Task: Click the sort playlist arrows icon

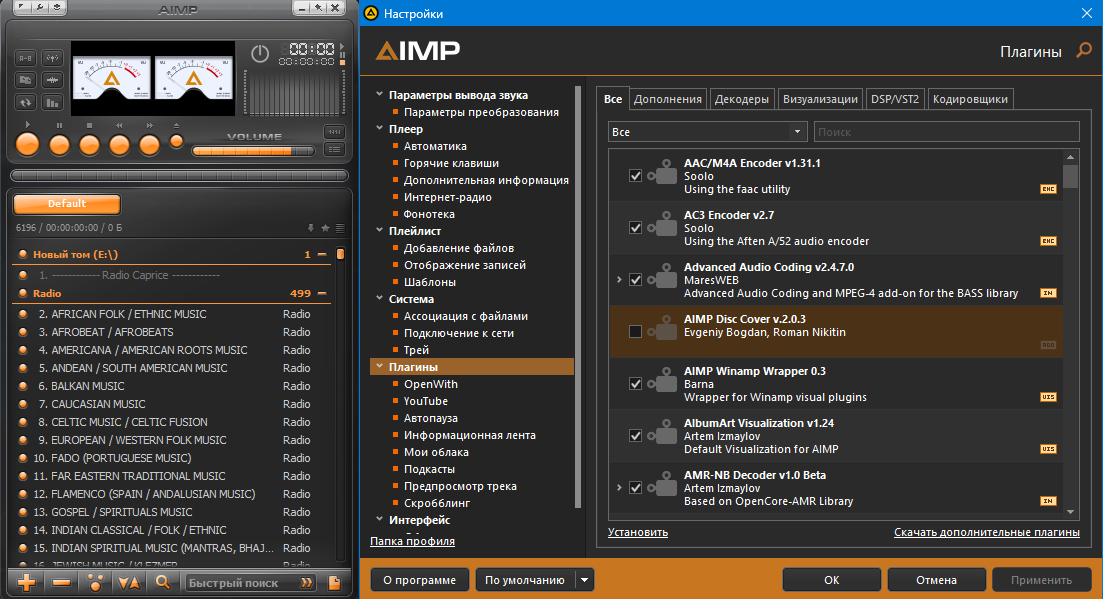Action: point(128,582)
